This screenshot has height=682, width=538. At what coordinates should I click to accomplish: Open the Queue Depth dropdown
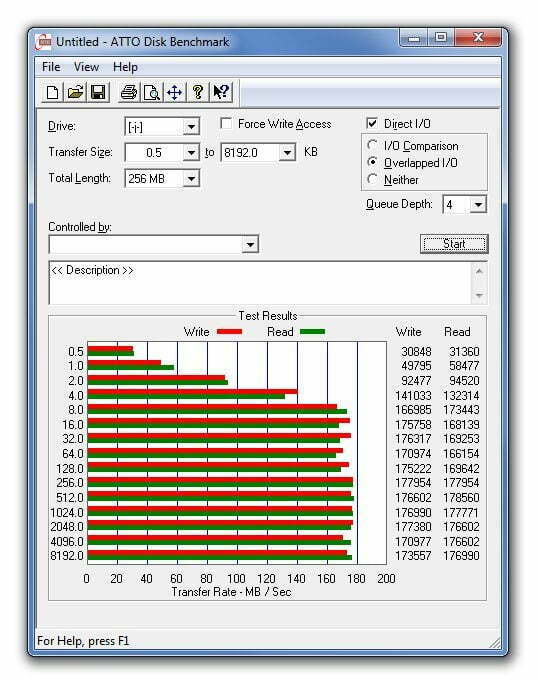[x=478, y=204]
